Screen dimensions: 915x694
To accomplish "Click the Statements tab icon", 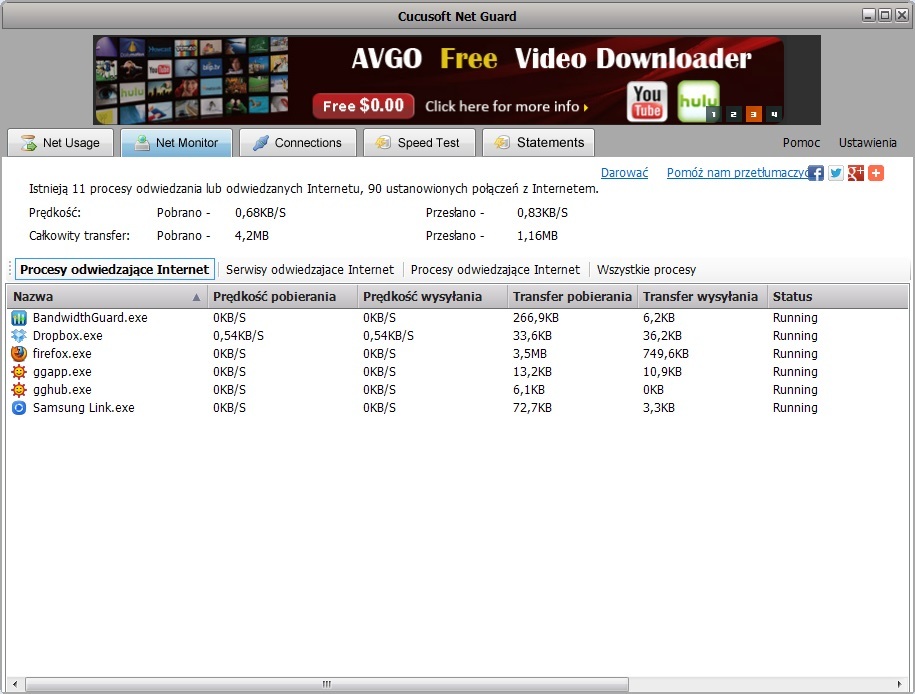I will coord(502,142).
